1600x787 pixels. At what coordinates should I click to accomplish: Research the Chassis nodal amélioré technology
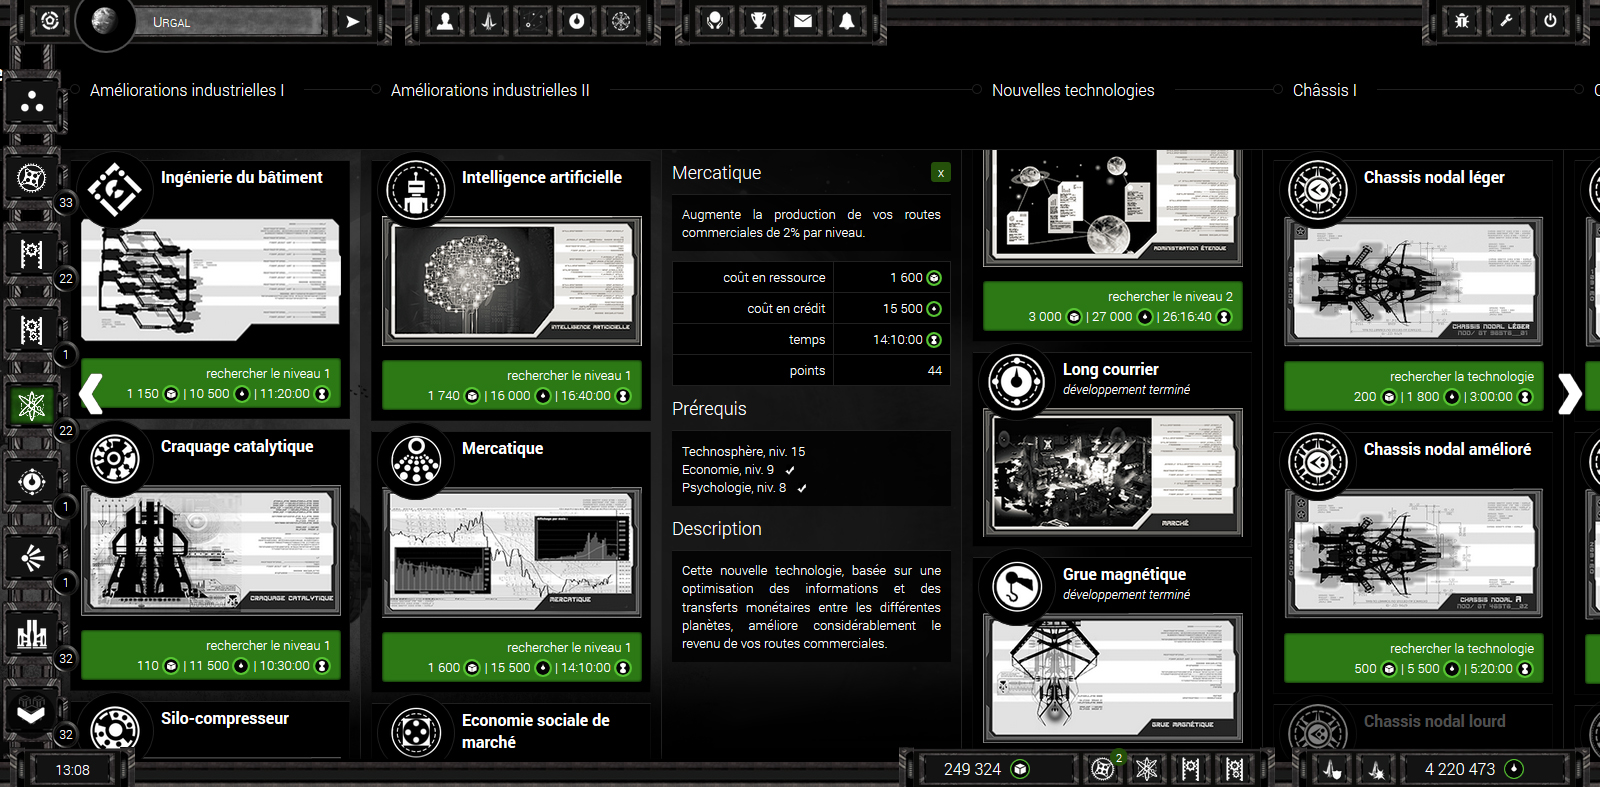coord(1413,658)
